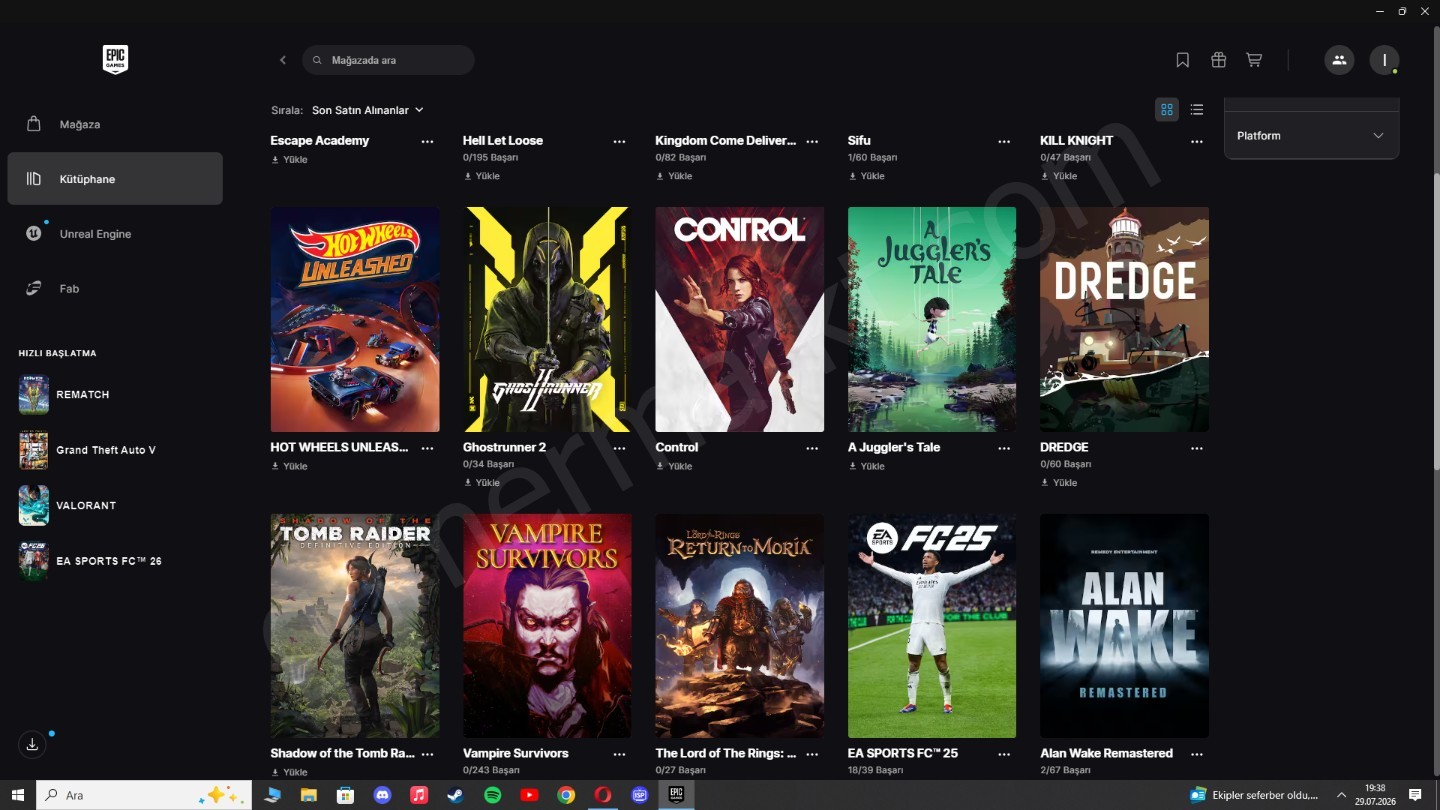The image size is (1440, 810).
Task: Open options menu for Ghostrunner 2
Action: click(619, 448)
